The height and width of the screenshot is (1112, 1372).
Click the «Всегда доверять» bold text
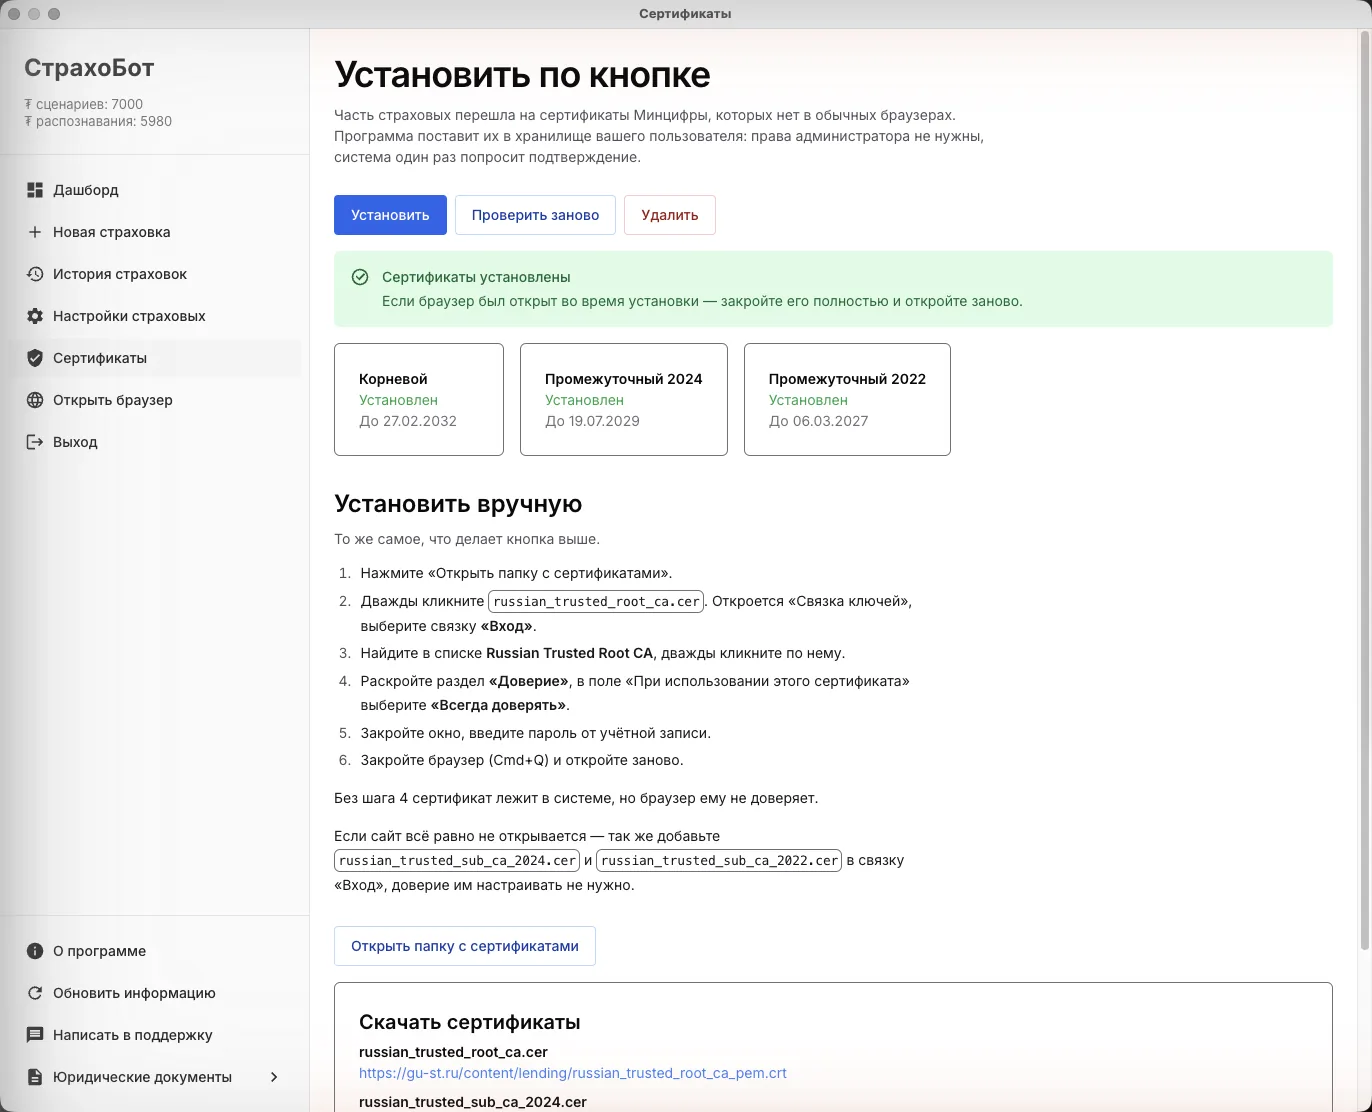pyautogui.click(x=498, y=705)
